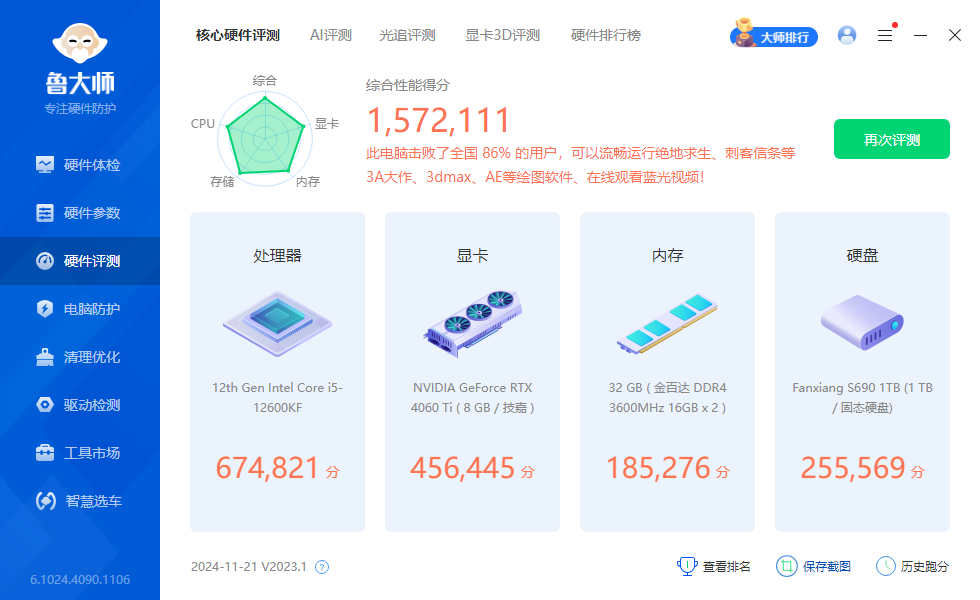
Task: Open the user account avatar icon
Action: click(847, 35)
